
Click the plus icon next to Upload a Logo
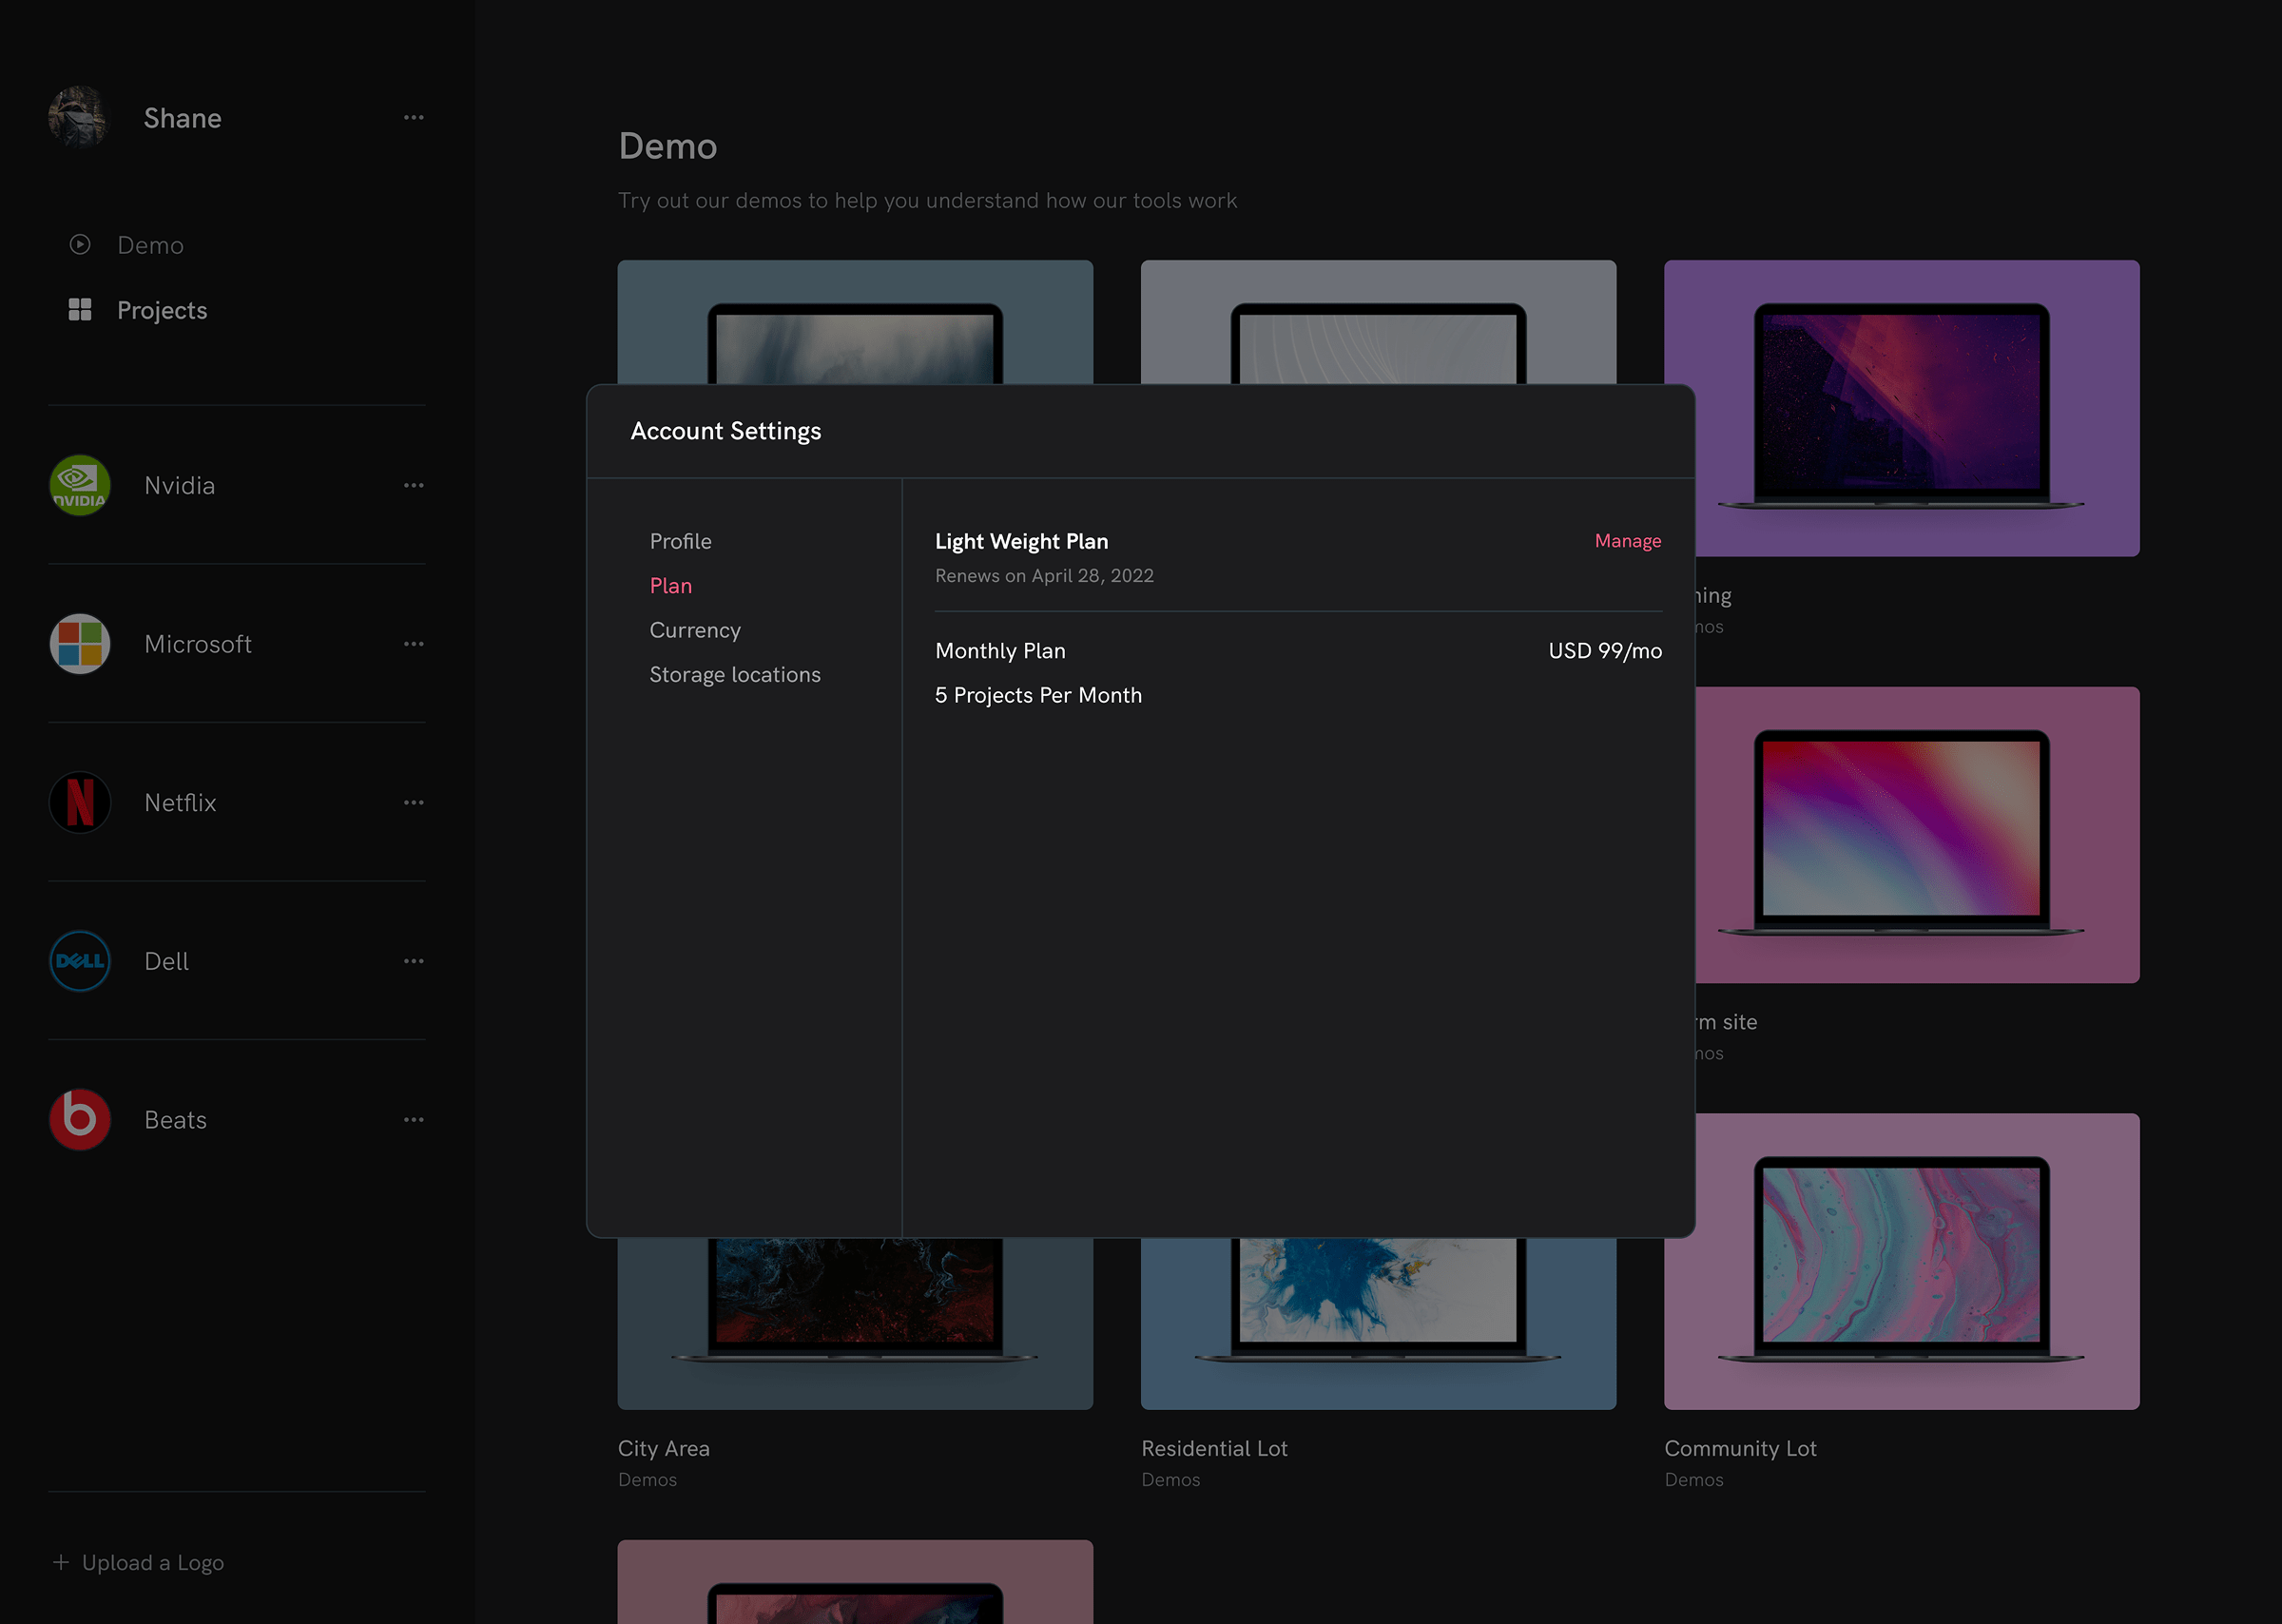pos(61,1562)
